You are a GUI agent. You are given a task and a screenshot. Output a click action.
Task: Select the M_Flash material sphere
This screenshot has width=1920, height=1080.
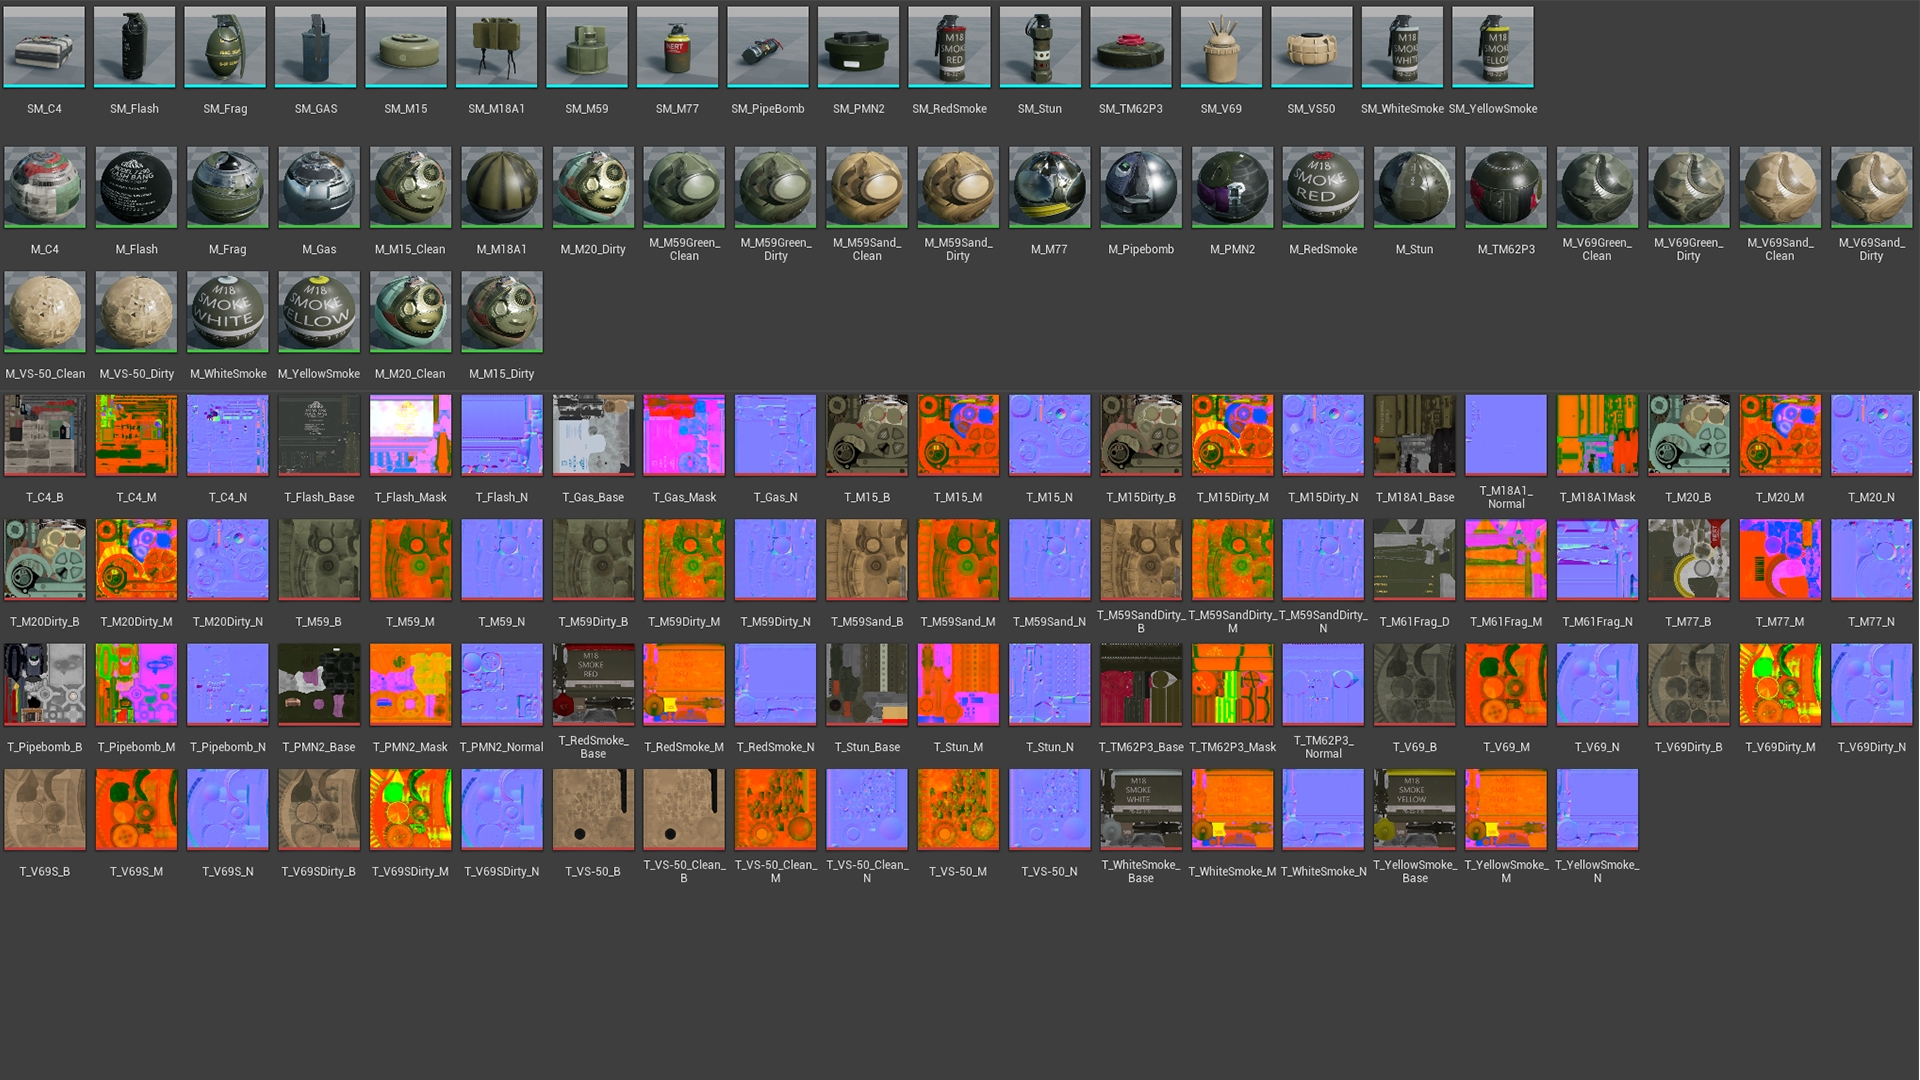(136, 187)
